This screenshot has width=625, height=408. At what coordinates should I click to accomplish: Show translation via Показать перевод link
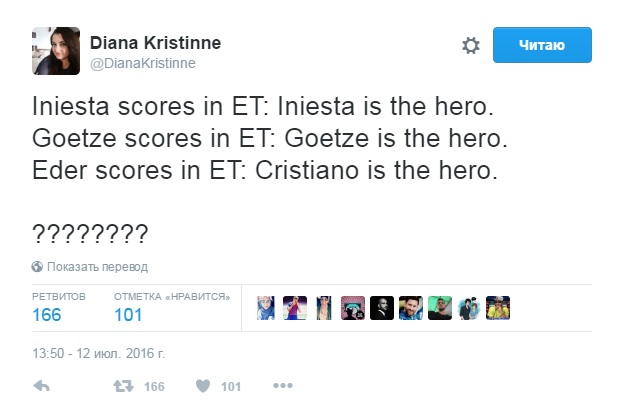click(x=97, y=267)
